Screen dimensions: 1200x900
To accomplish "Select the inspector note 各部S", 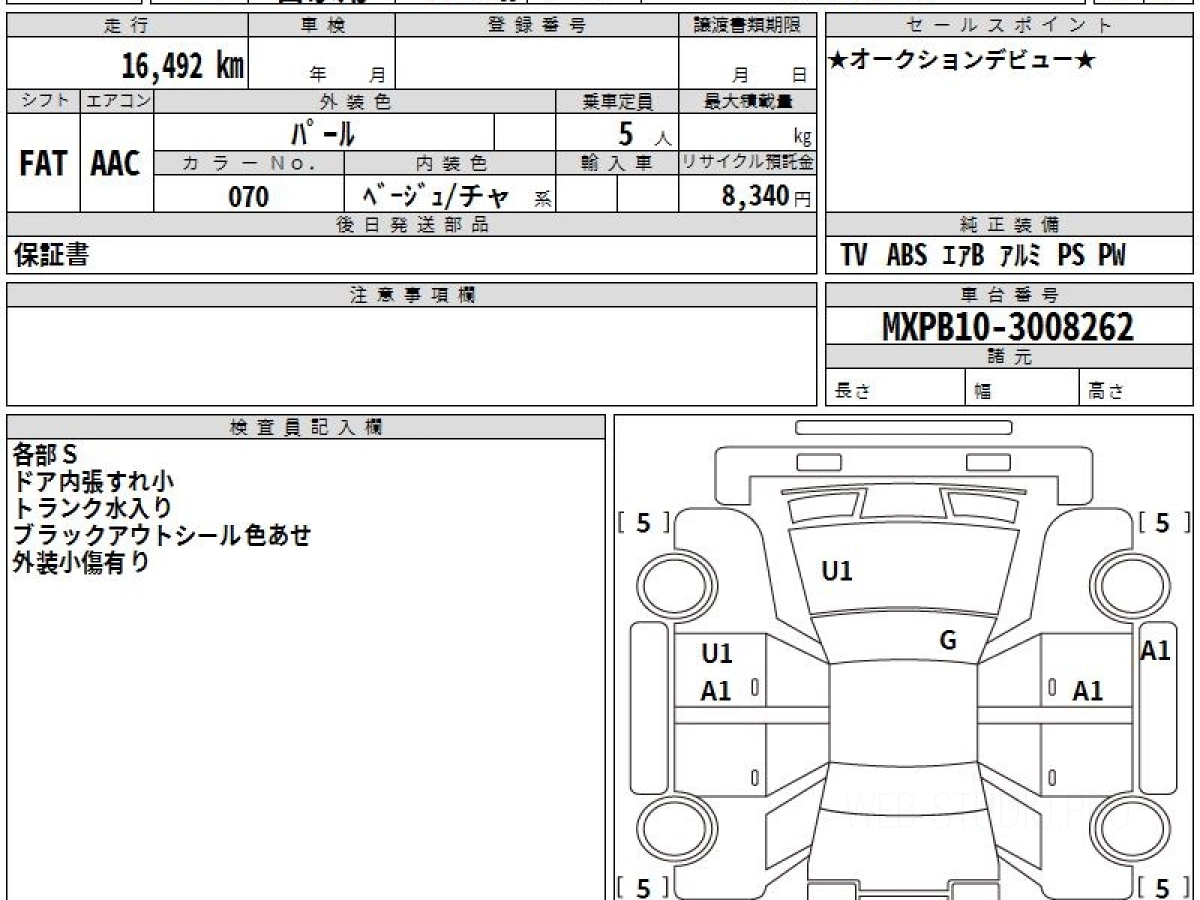I will tap(45, 455).
